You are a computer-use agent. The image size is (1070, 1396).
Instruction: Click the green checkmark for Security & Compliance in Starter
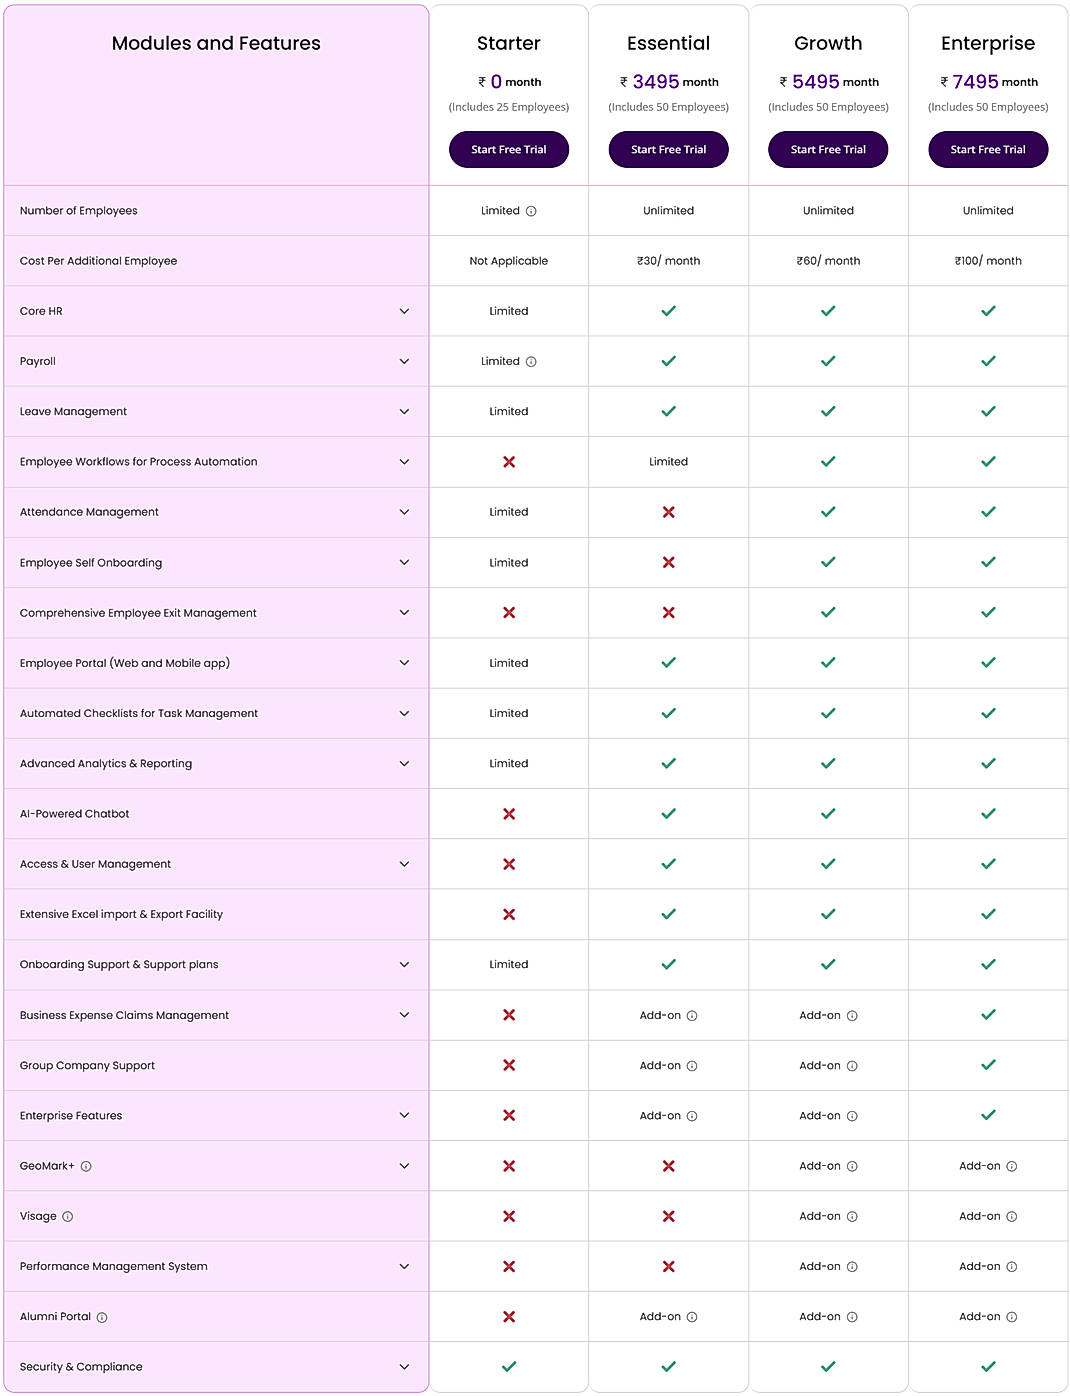tap(509, 1366)
